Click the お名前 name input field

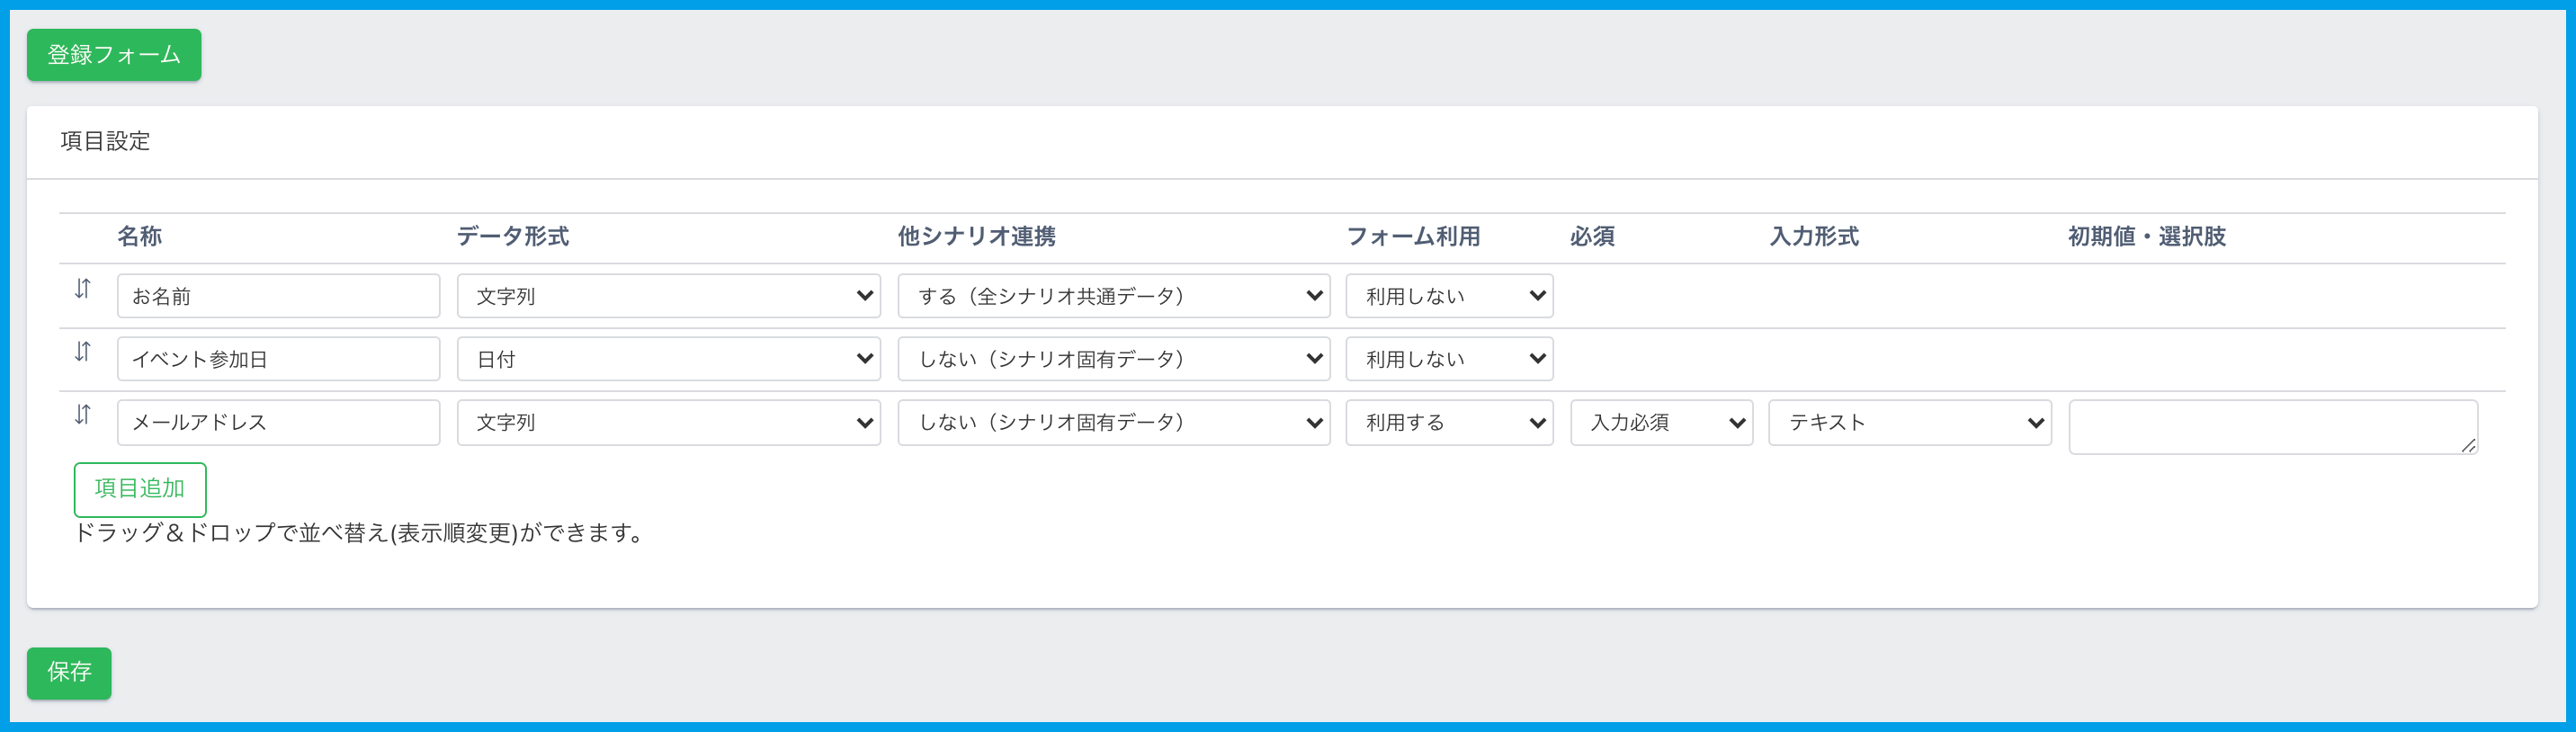point(278,296)
